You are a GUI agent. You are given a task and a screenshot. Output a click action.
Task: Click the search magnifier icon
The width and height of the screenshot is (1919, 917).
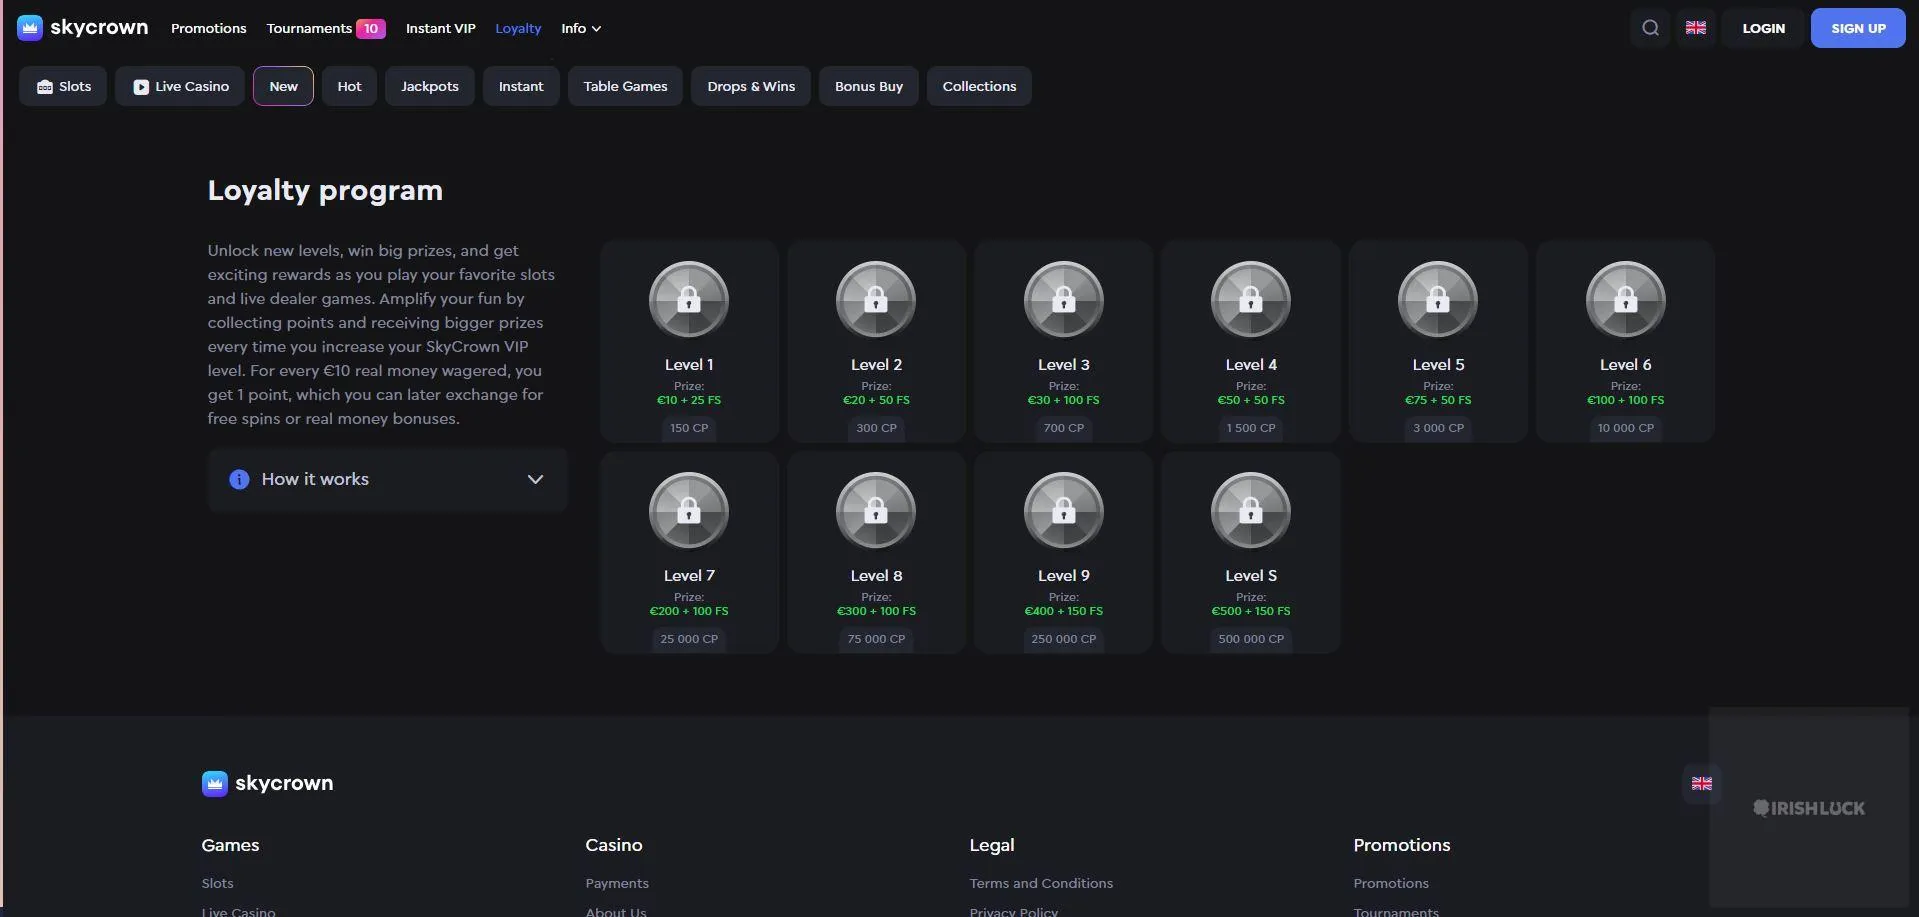1650,28
